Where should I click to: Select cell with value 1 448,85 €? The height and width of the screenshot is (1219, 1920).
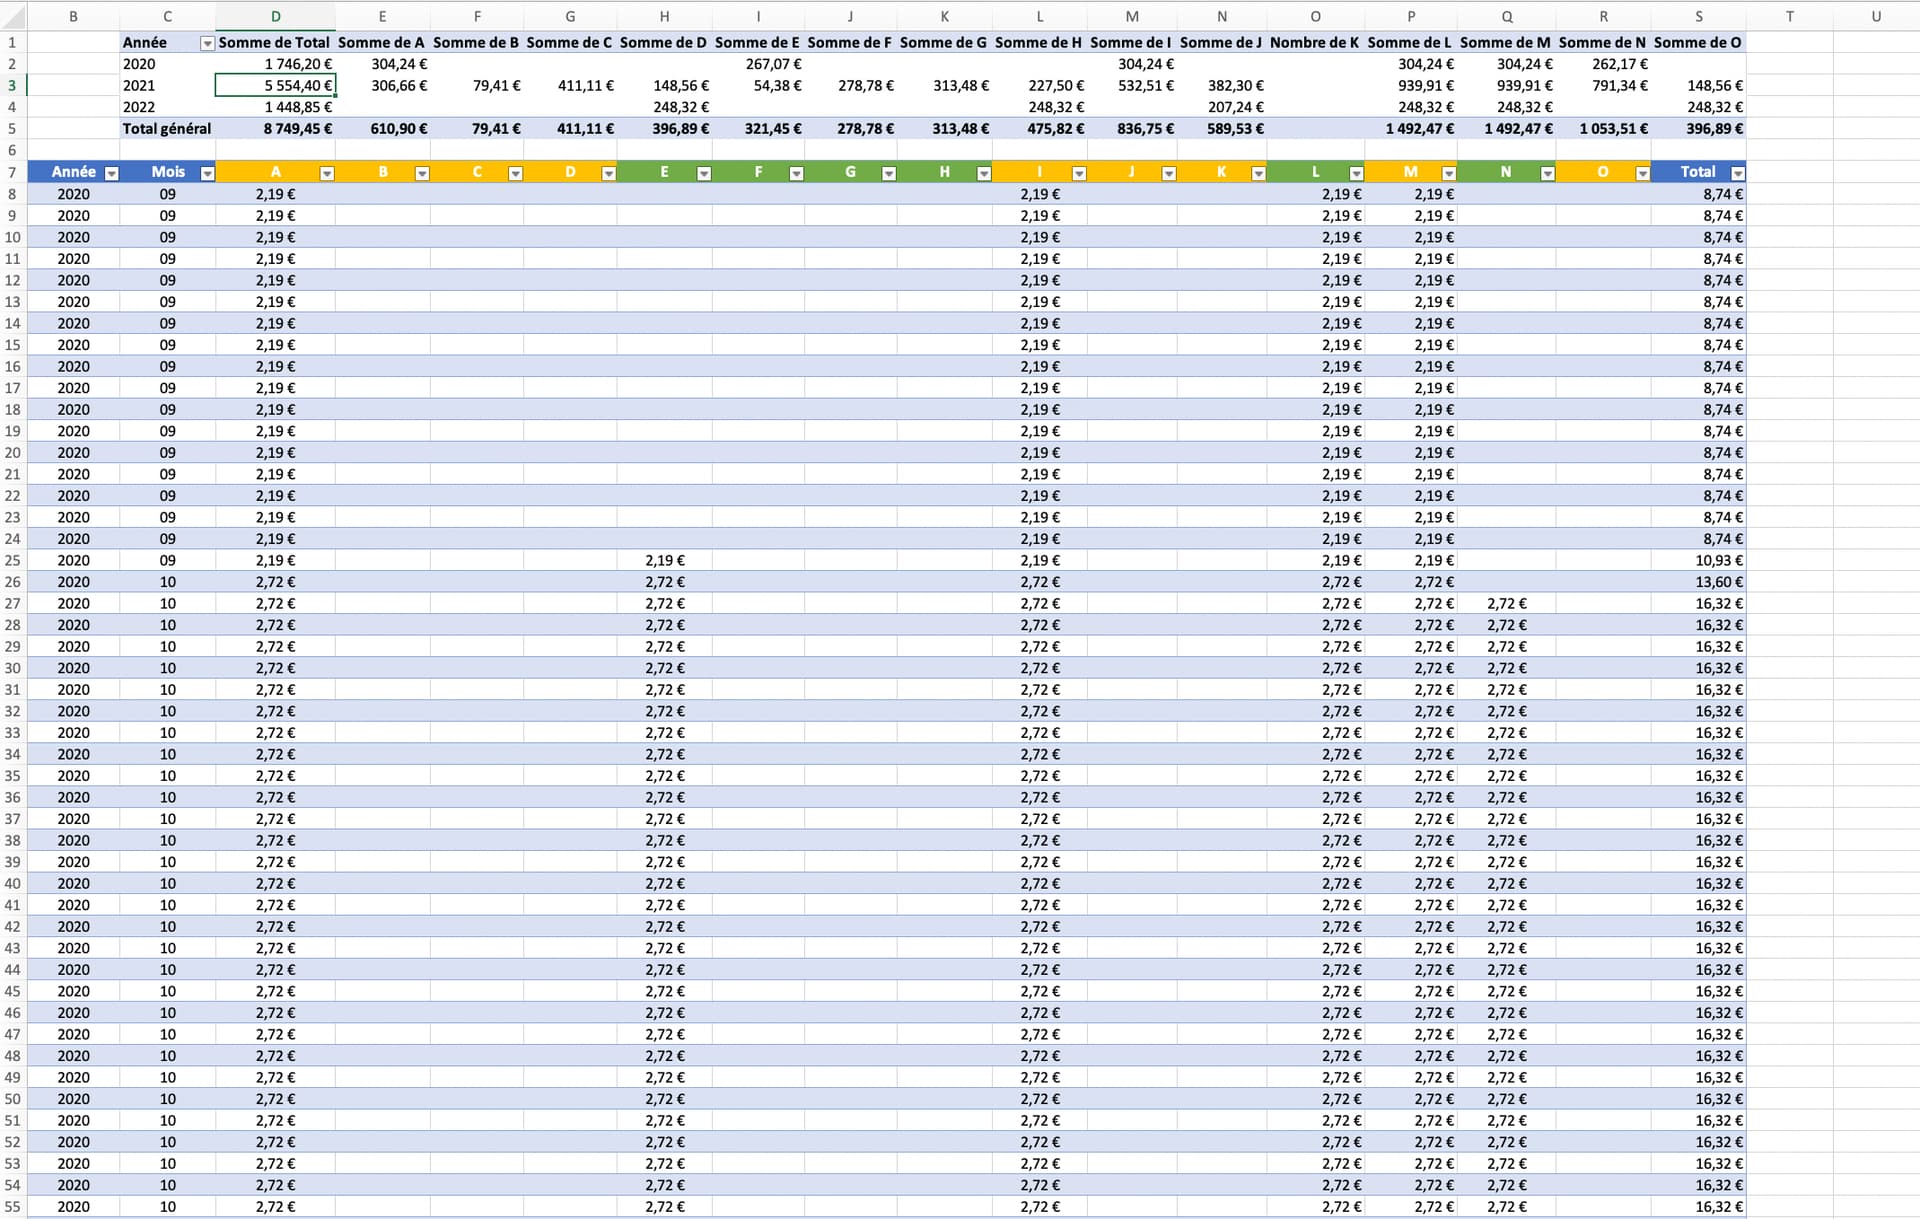(x=275, y=107)
